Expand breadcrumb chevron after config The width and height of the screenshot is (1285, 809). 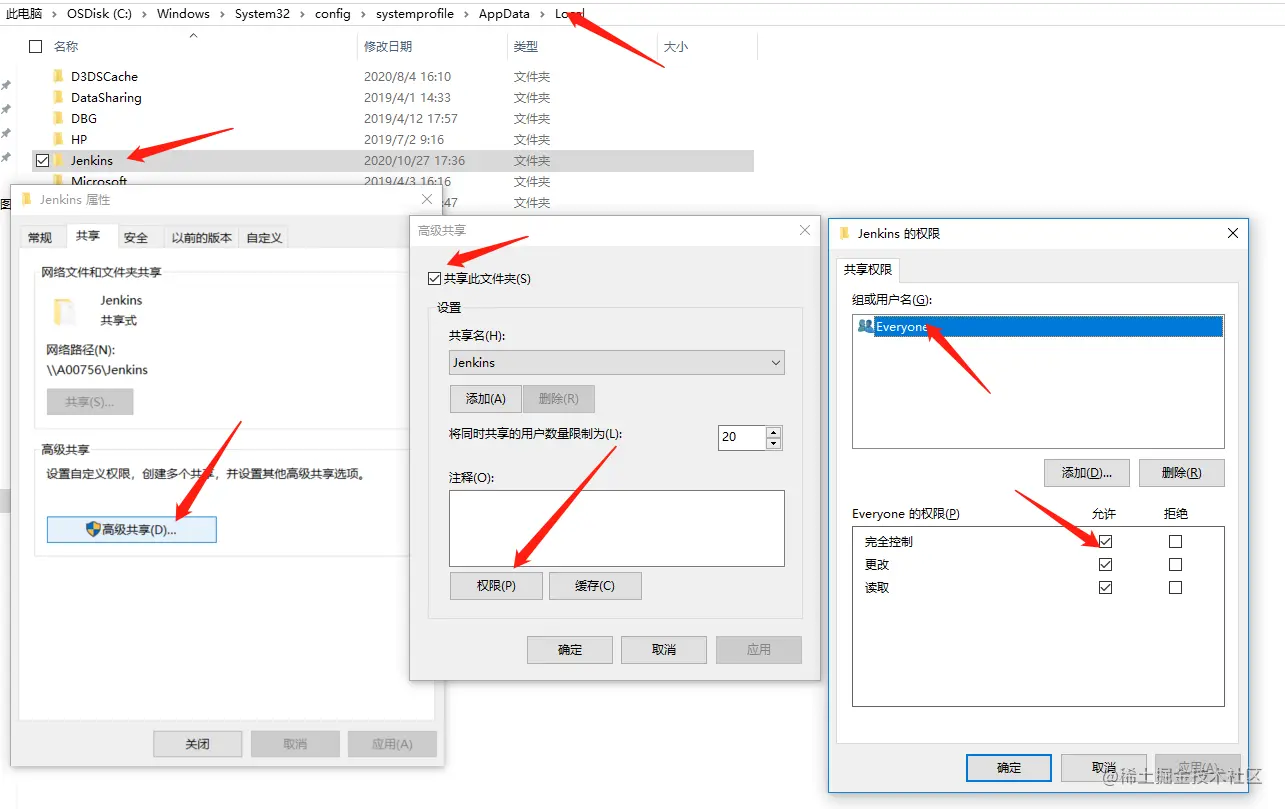pos(363,14)
